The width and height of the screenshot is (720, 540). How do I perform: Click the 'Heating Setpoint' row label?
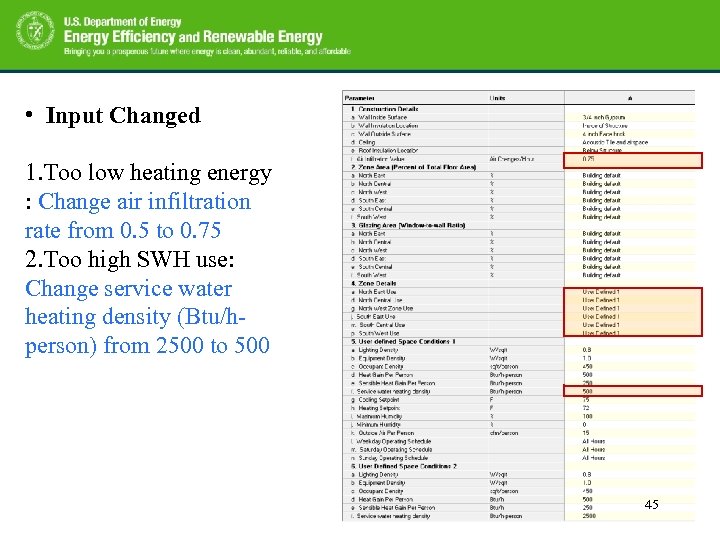pos(379,408)
